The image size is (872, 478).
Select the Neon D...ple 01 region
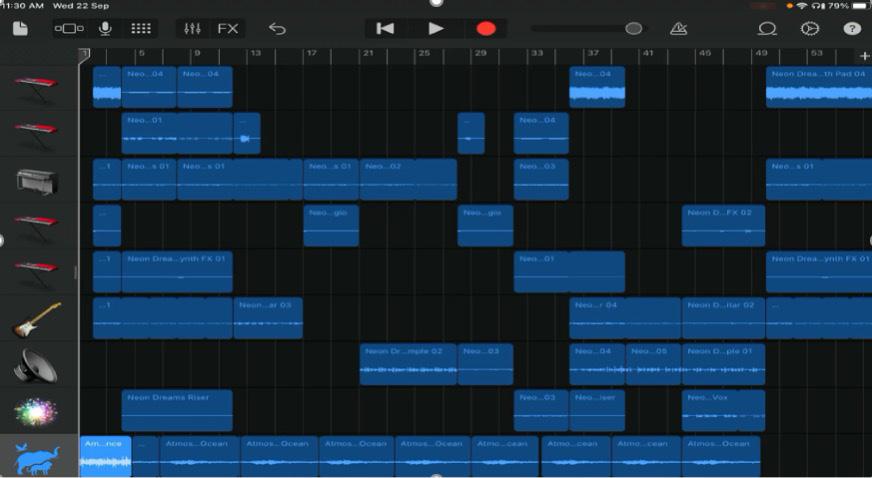(x=723, y=364)
